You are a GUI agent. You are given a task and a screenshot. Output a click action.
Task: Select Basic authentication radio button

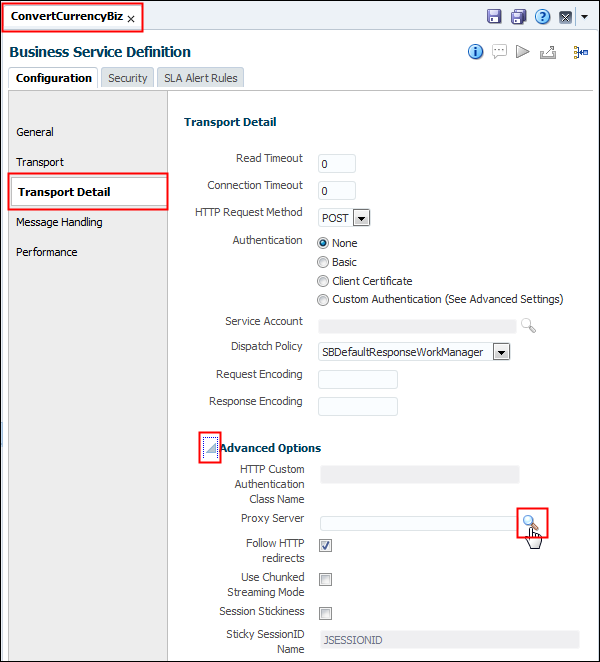pyautogui.click(x=323, y=262)
